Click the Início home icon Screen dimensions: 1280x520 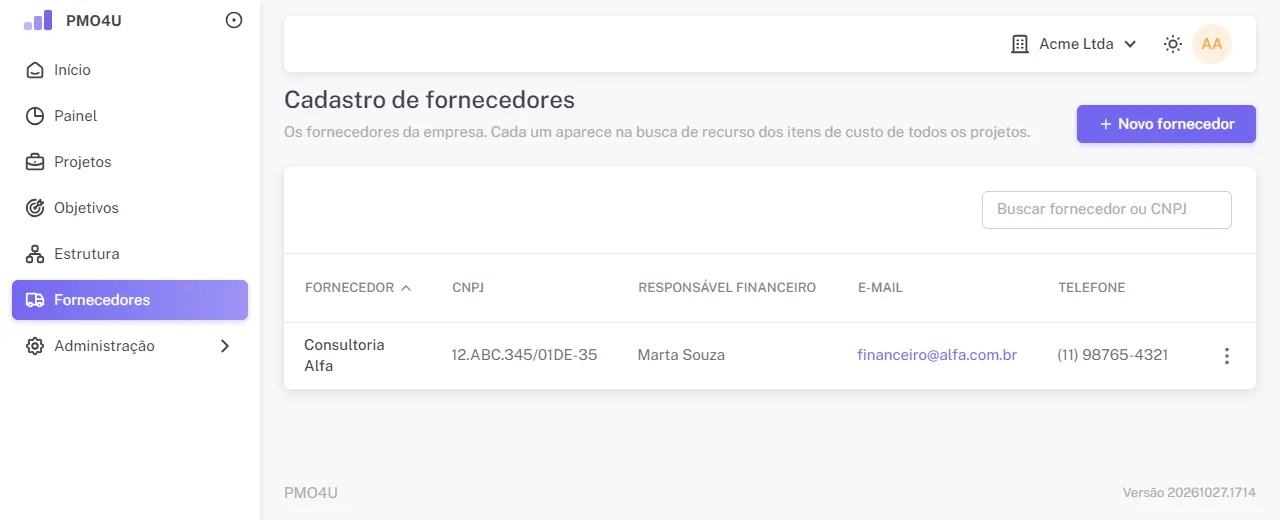pos(35,70)
